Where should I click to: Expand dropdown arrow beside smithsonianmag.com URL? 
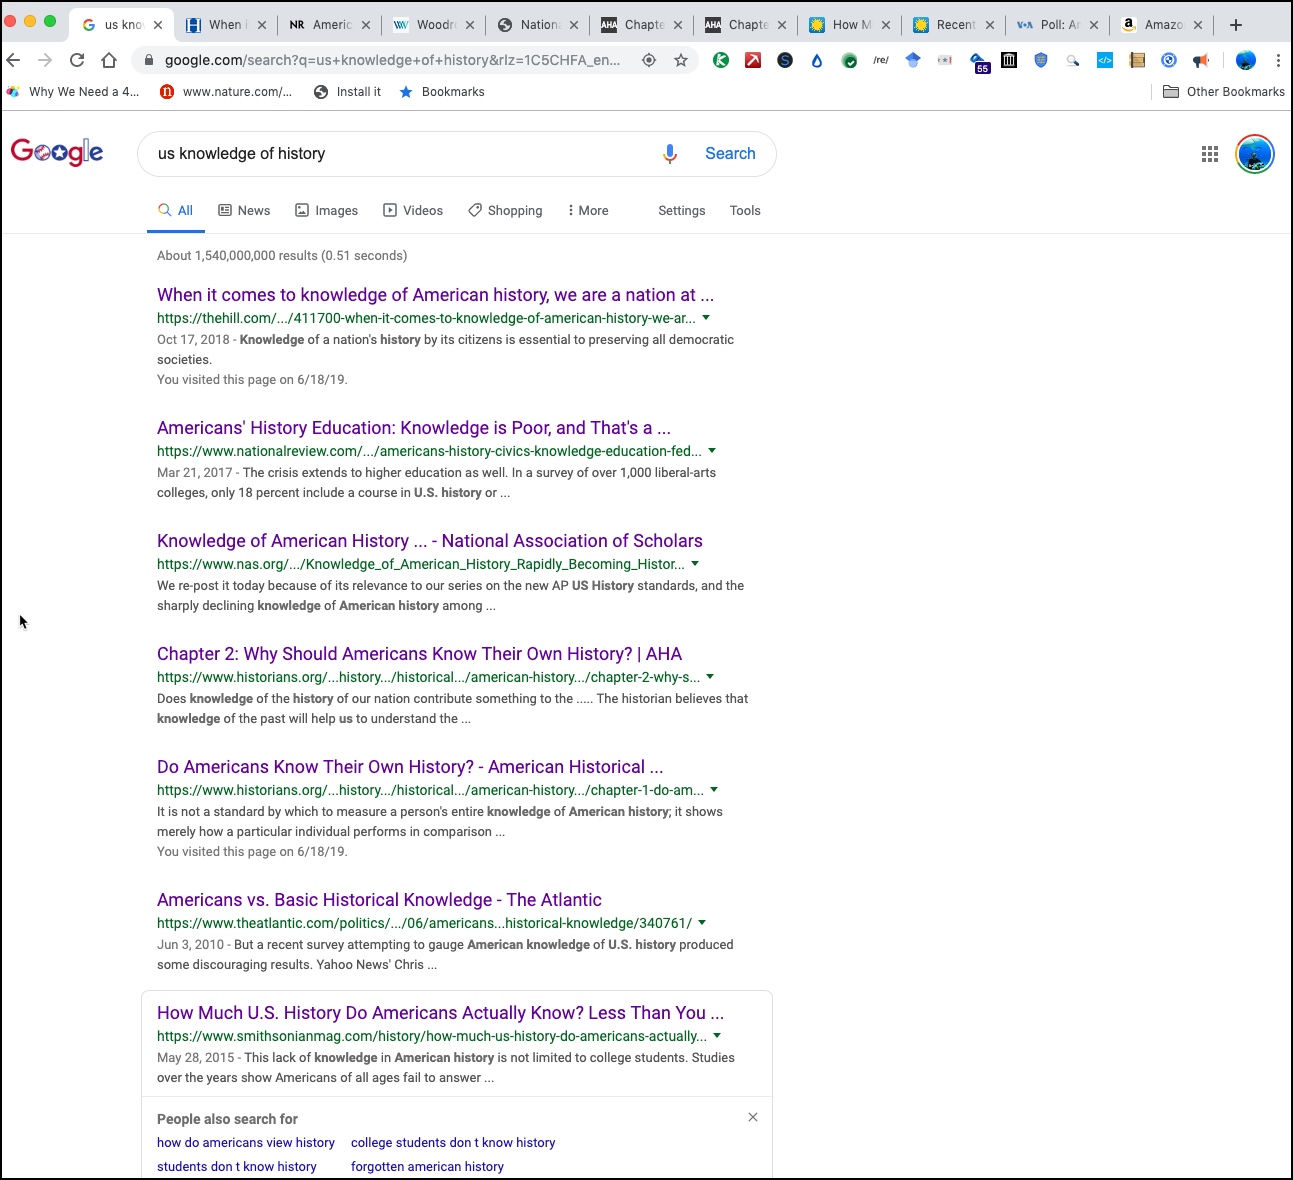click(x=717, y=1036)
